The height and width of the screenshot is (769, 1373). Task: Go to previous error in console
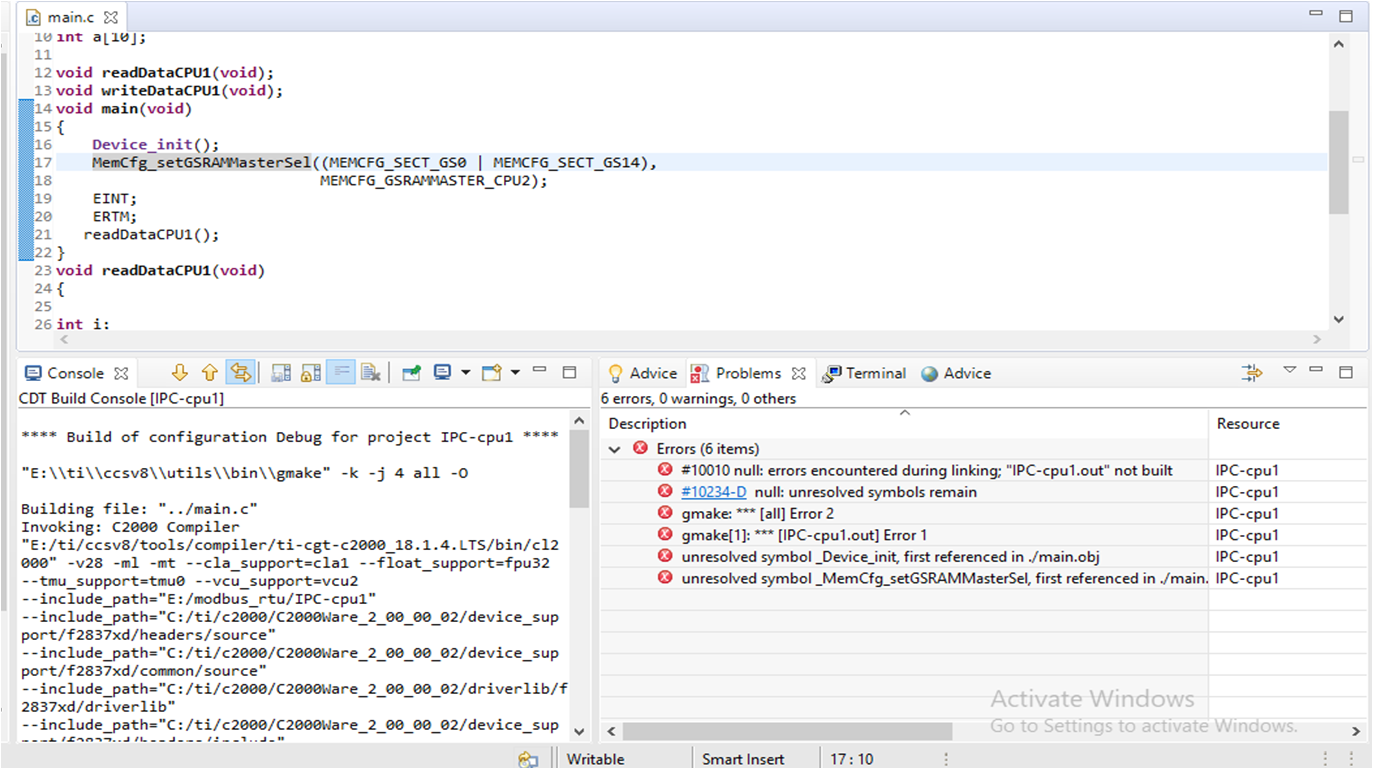tap(210, 373)
